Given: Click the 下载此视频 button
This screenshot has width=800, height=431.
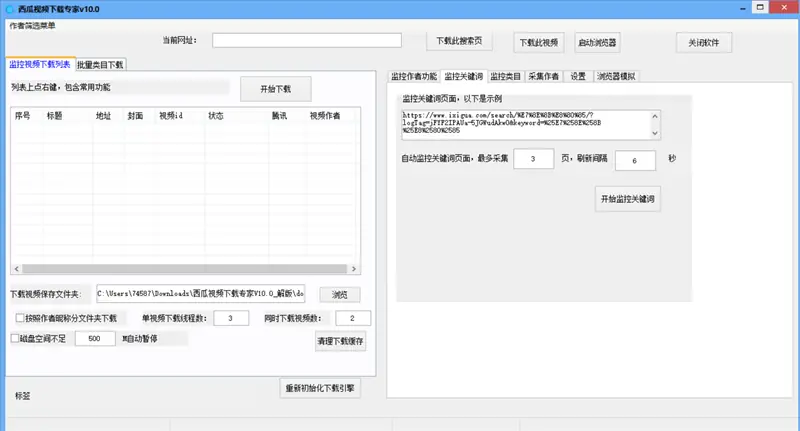Looking at the screenshot, I should 539,42.
